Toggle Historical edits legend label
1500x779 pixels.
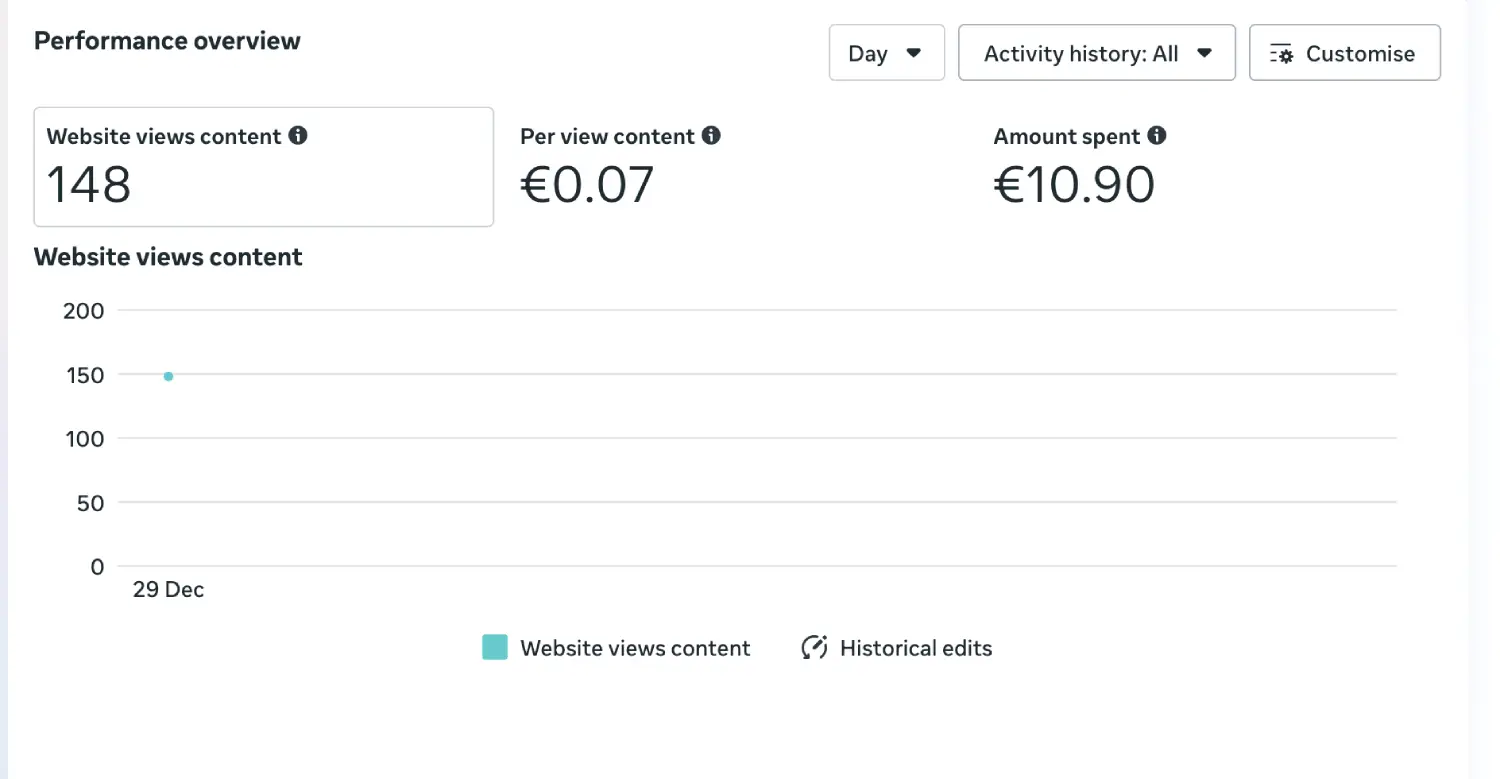coord(916,648)
